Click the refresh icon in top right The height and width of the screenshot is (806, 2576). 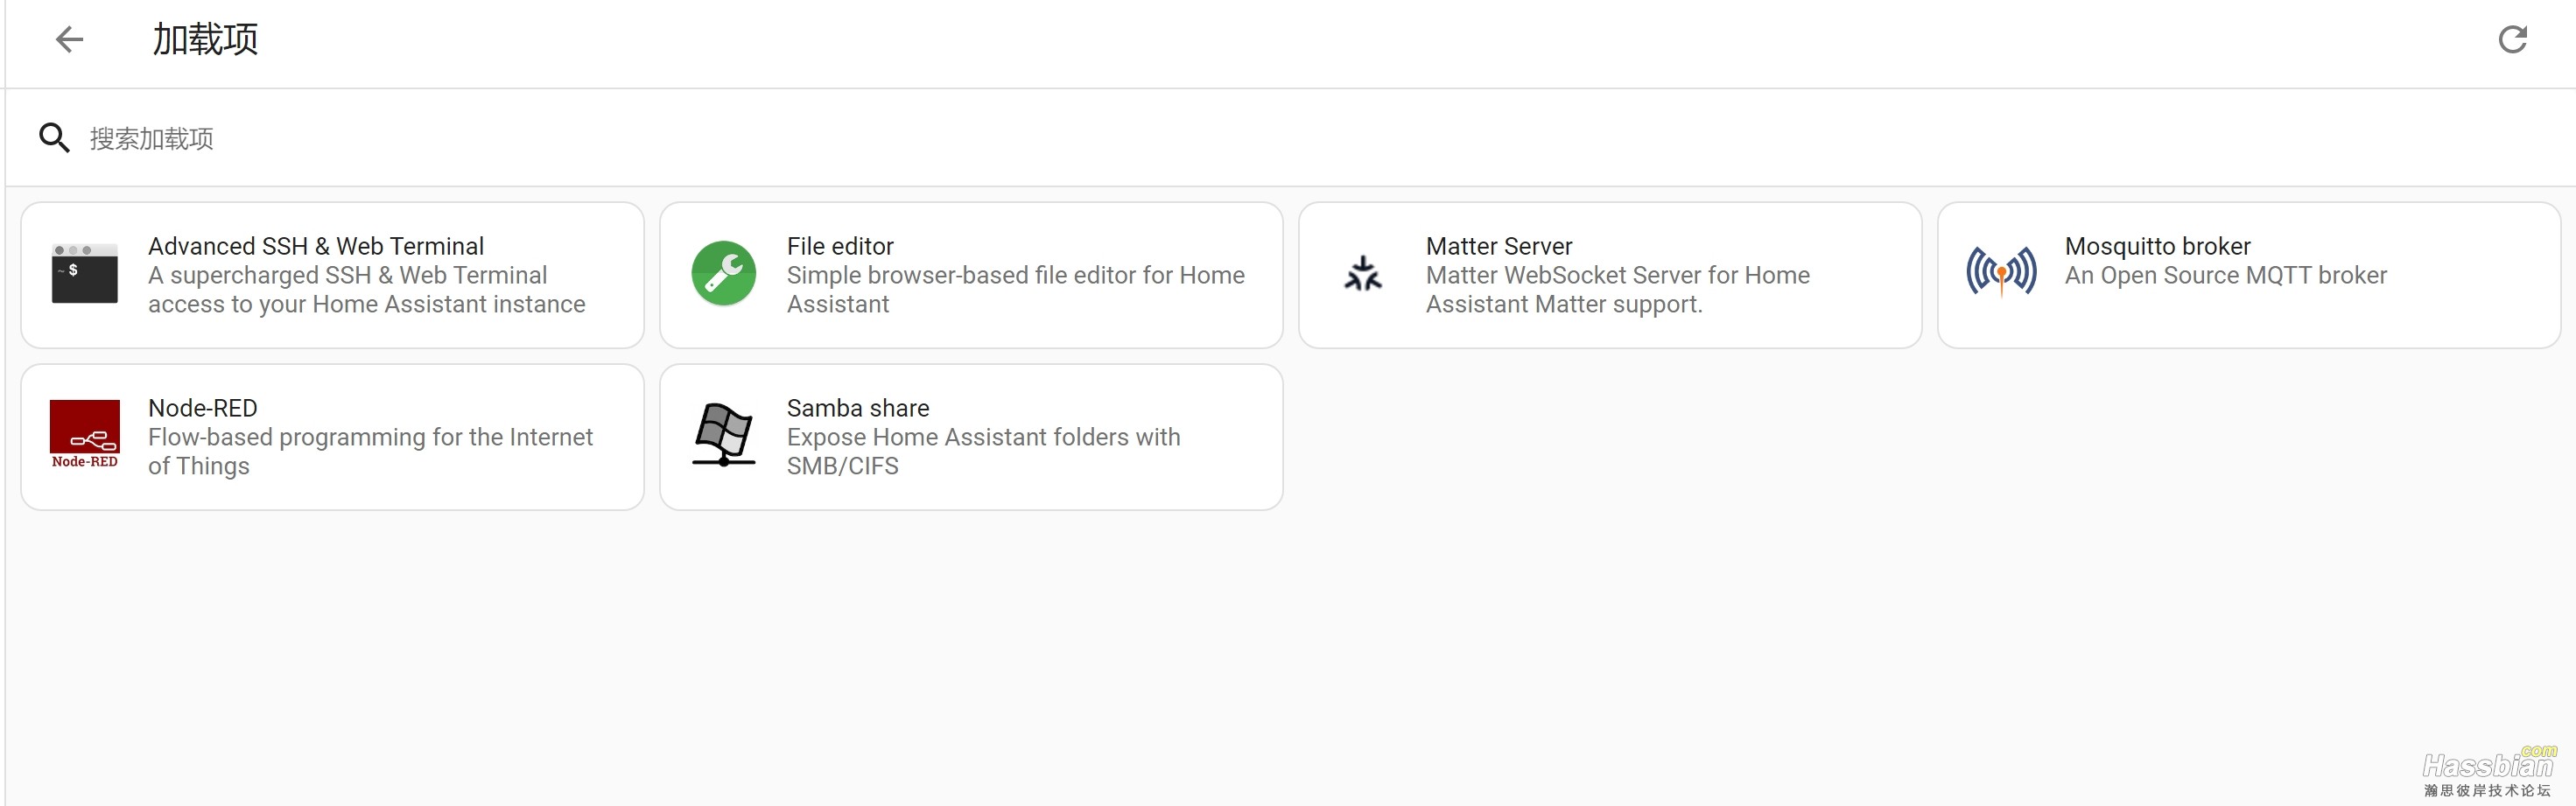2512,40
